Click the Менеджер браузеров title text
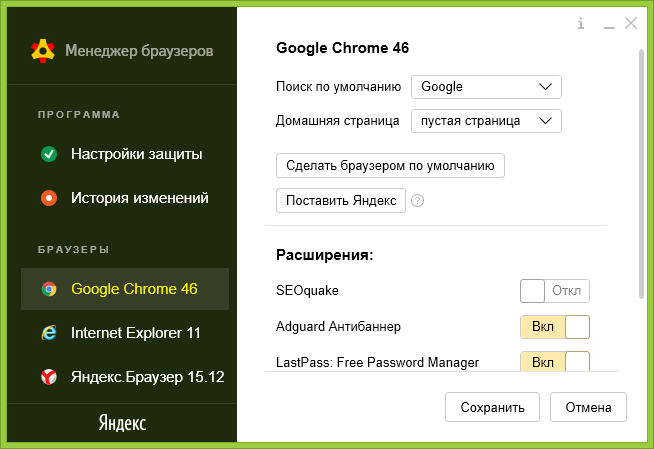This screenshot has height=449, width=654. click(139, 51)
